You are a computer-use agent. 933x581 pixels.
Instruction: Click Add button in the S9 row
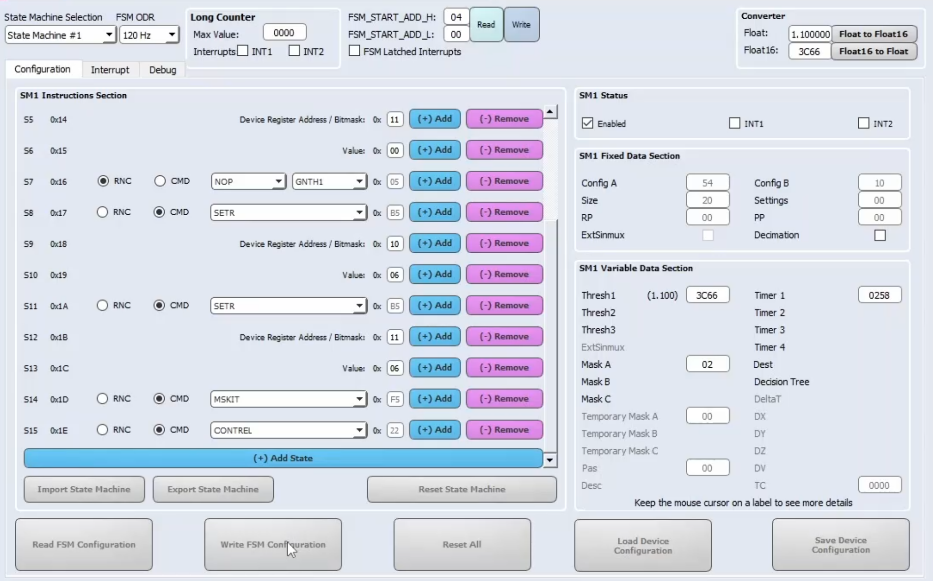[435, 243]
